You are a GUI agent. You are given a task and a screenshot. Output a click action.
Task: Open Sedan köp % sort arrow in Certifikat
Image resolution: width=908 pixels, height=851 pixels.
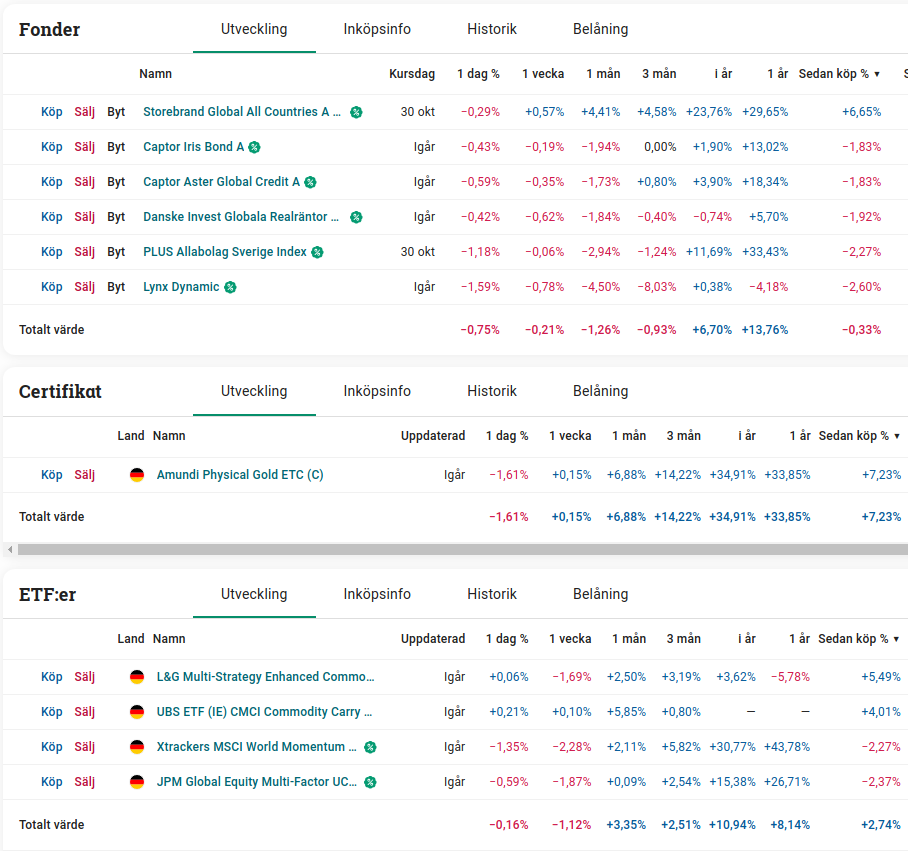pyautogui.click(x=897, y=436)
